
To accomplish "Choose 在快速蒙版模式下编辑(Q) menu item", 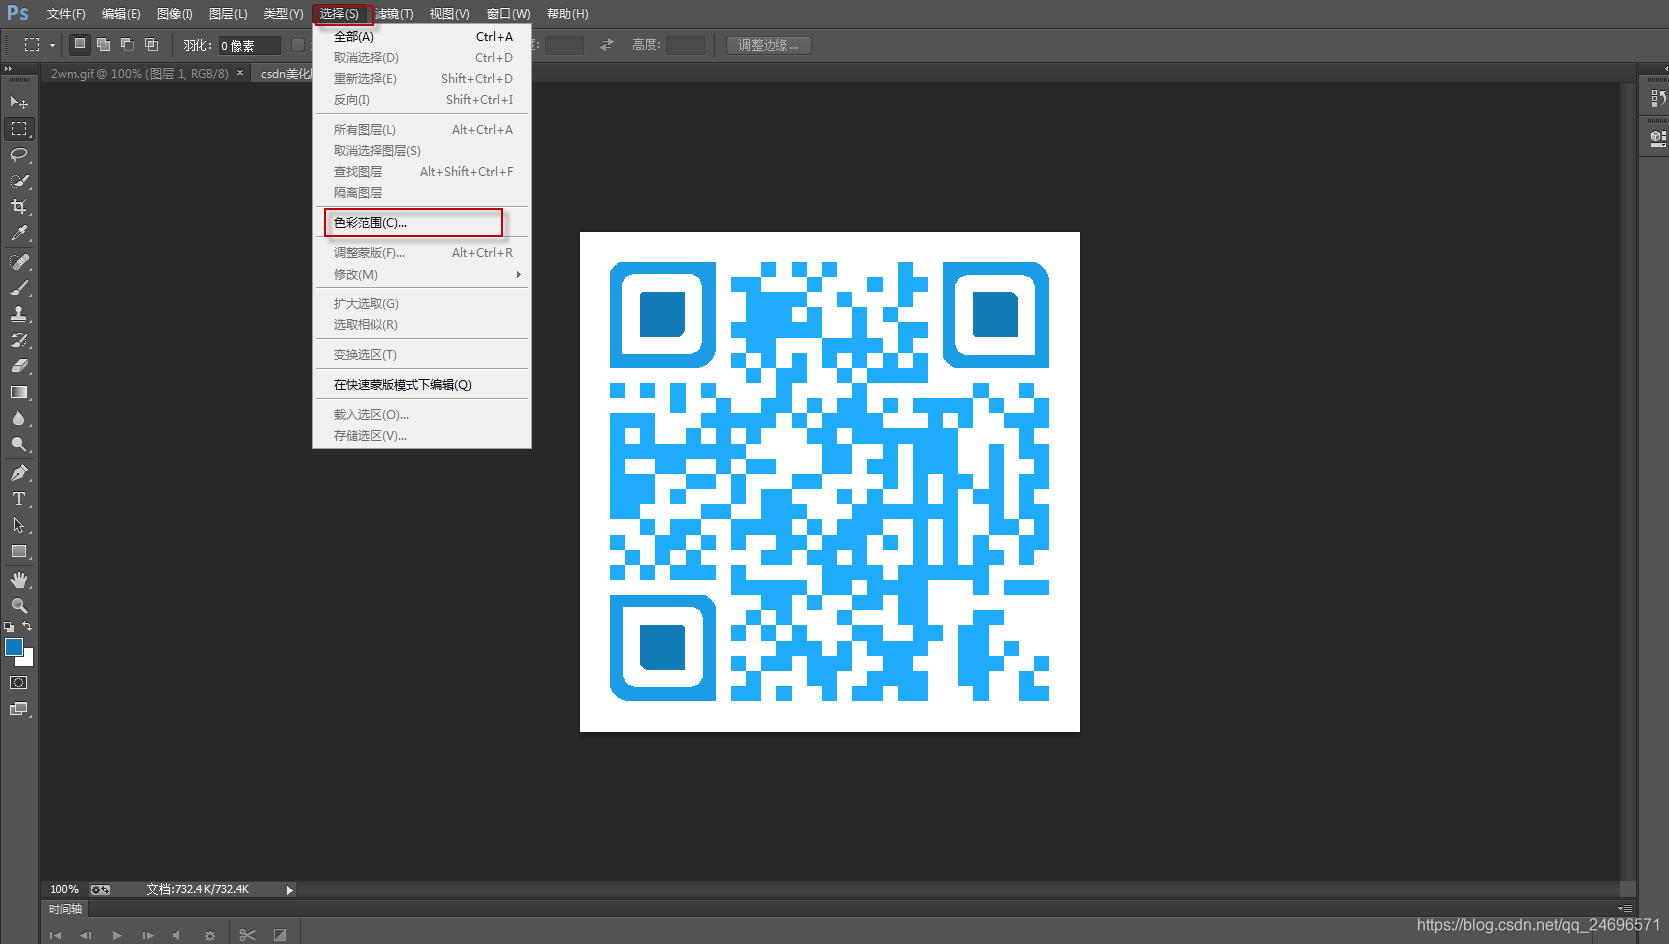I will click(x=422, y=384).
